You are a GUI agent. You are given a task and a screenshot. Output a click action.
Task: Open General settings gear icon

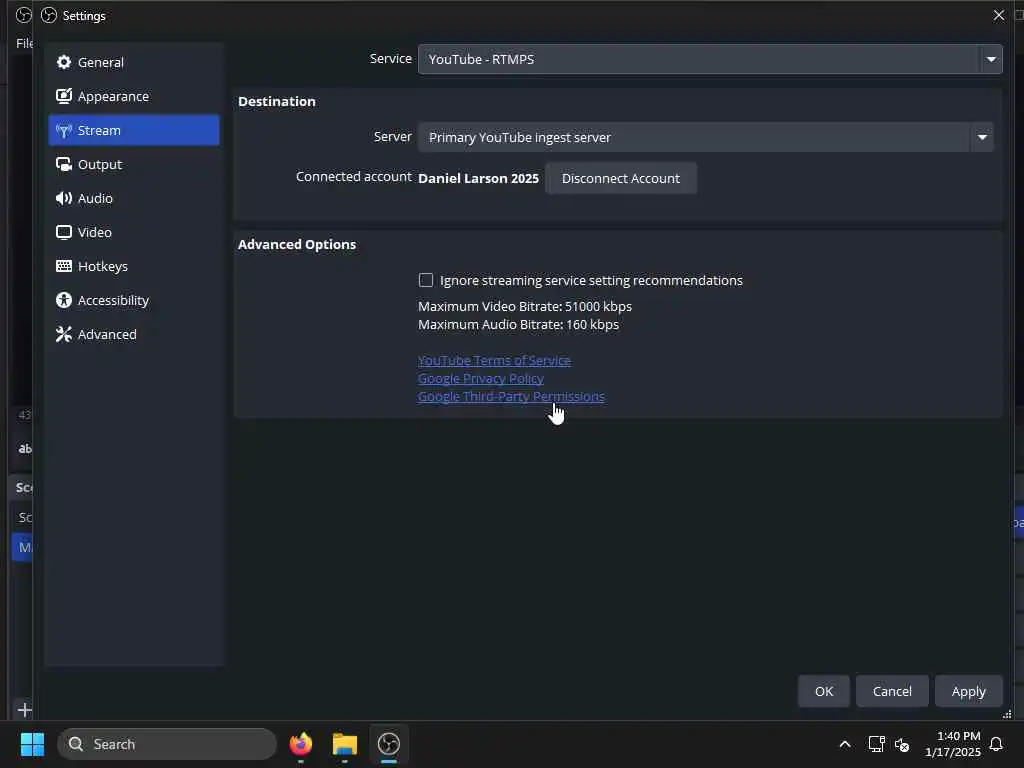pos(64,62)
